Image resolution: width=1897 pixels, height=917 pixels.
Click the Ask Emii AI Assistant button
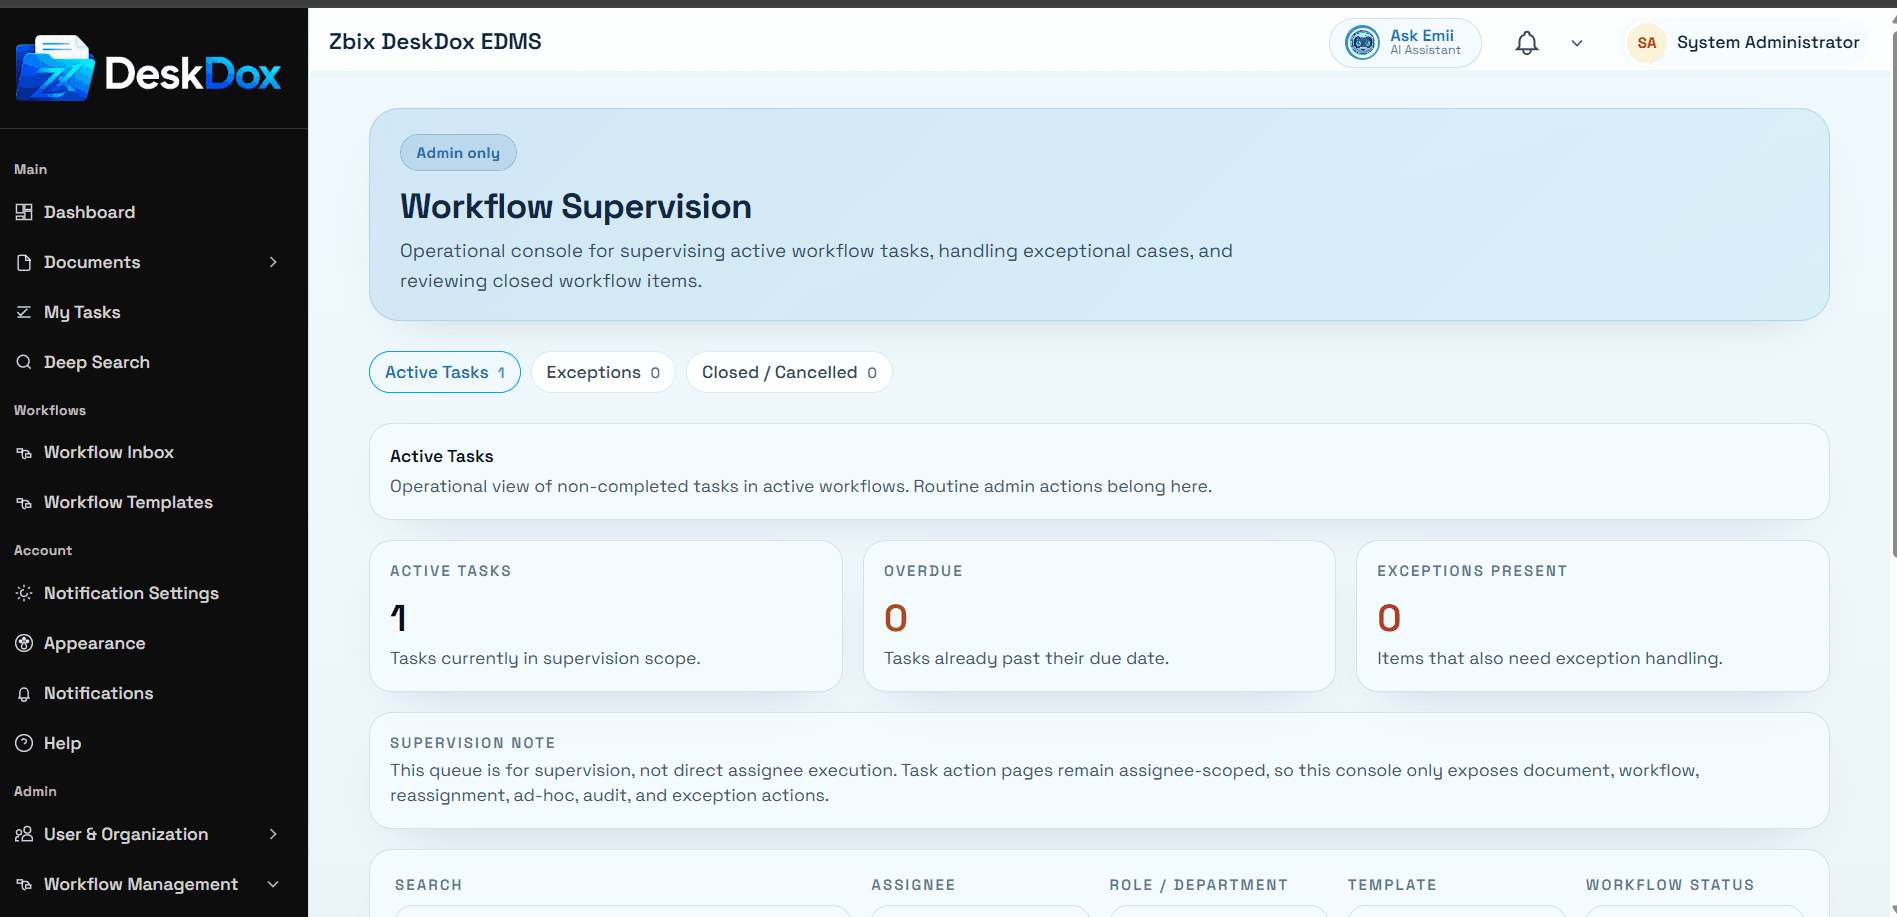click(x=1405, y=43)
